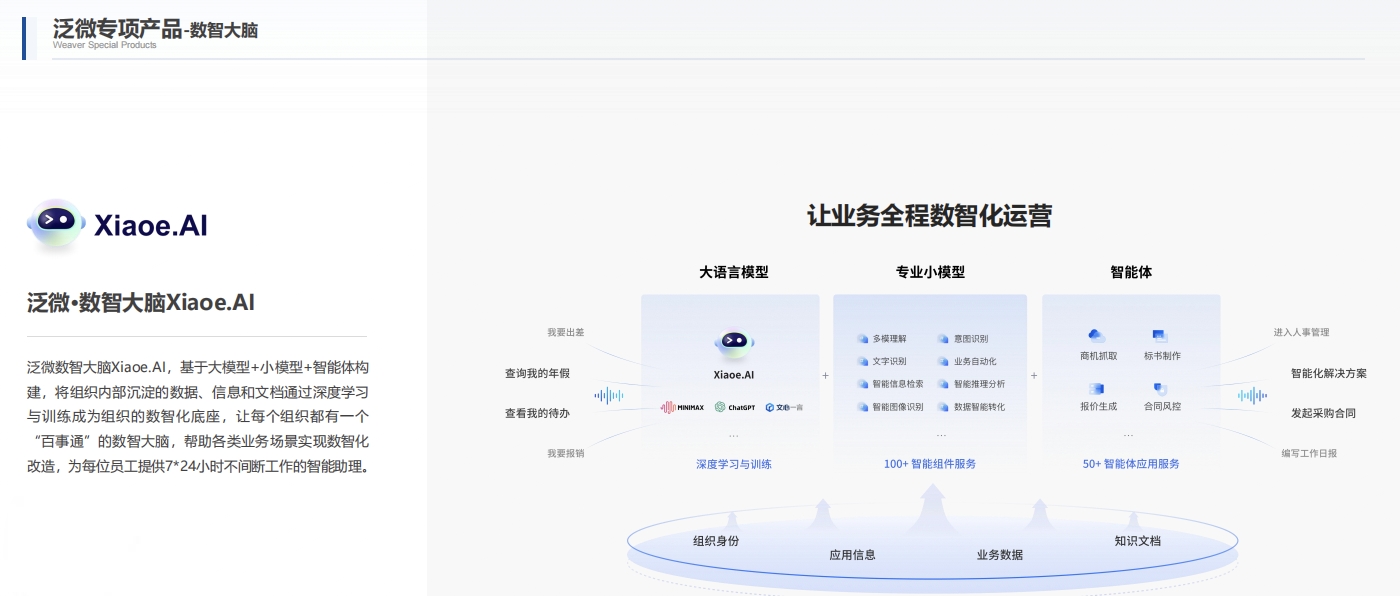Select the Xiaoe.AI robot icon
Viewport: 1400px width, 596px height.
733,340
